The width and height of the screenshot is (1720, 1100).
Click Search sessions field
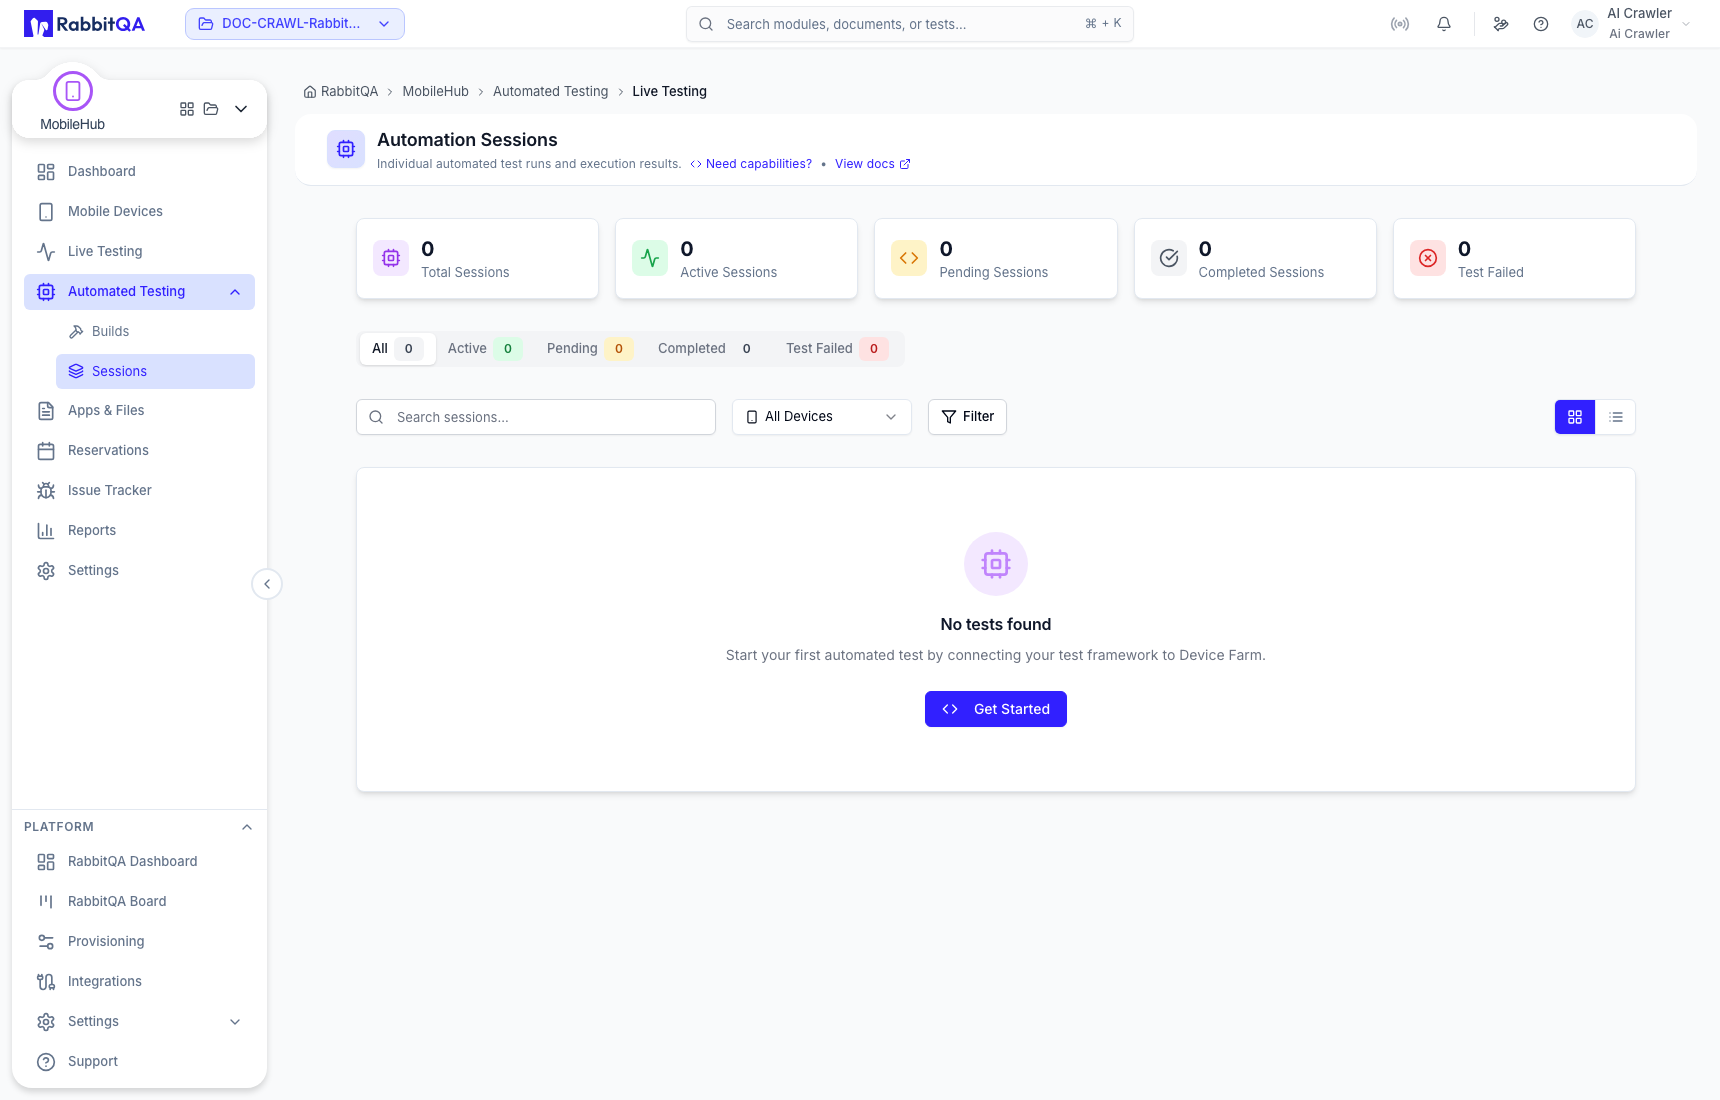536,417
